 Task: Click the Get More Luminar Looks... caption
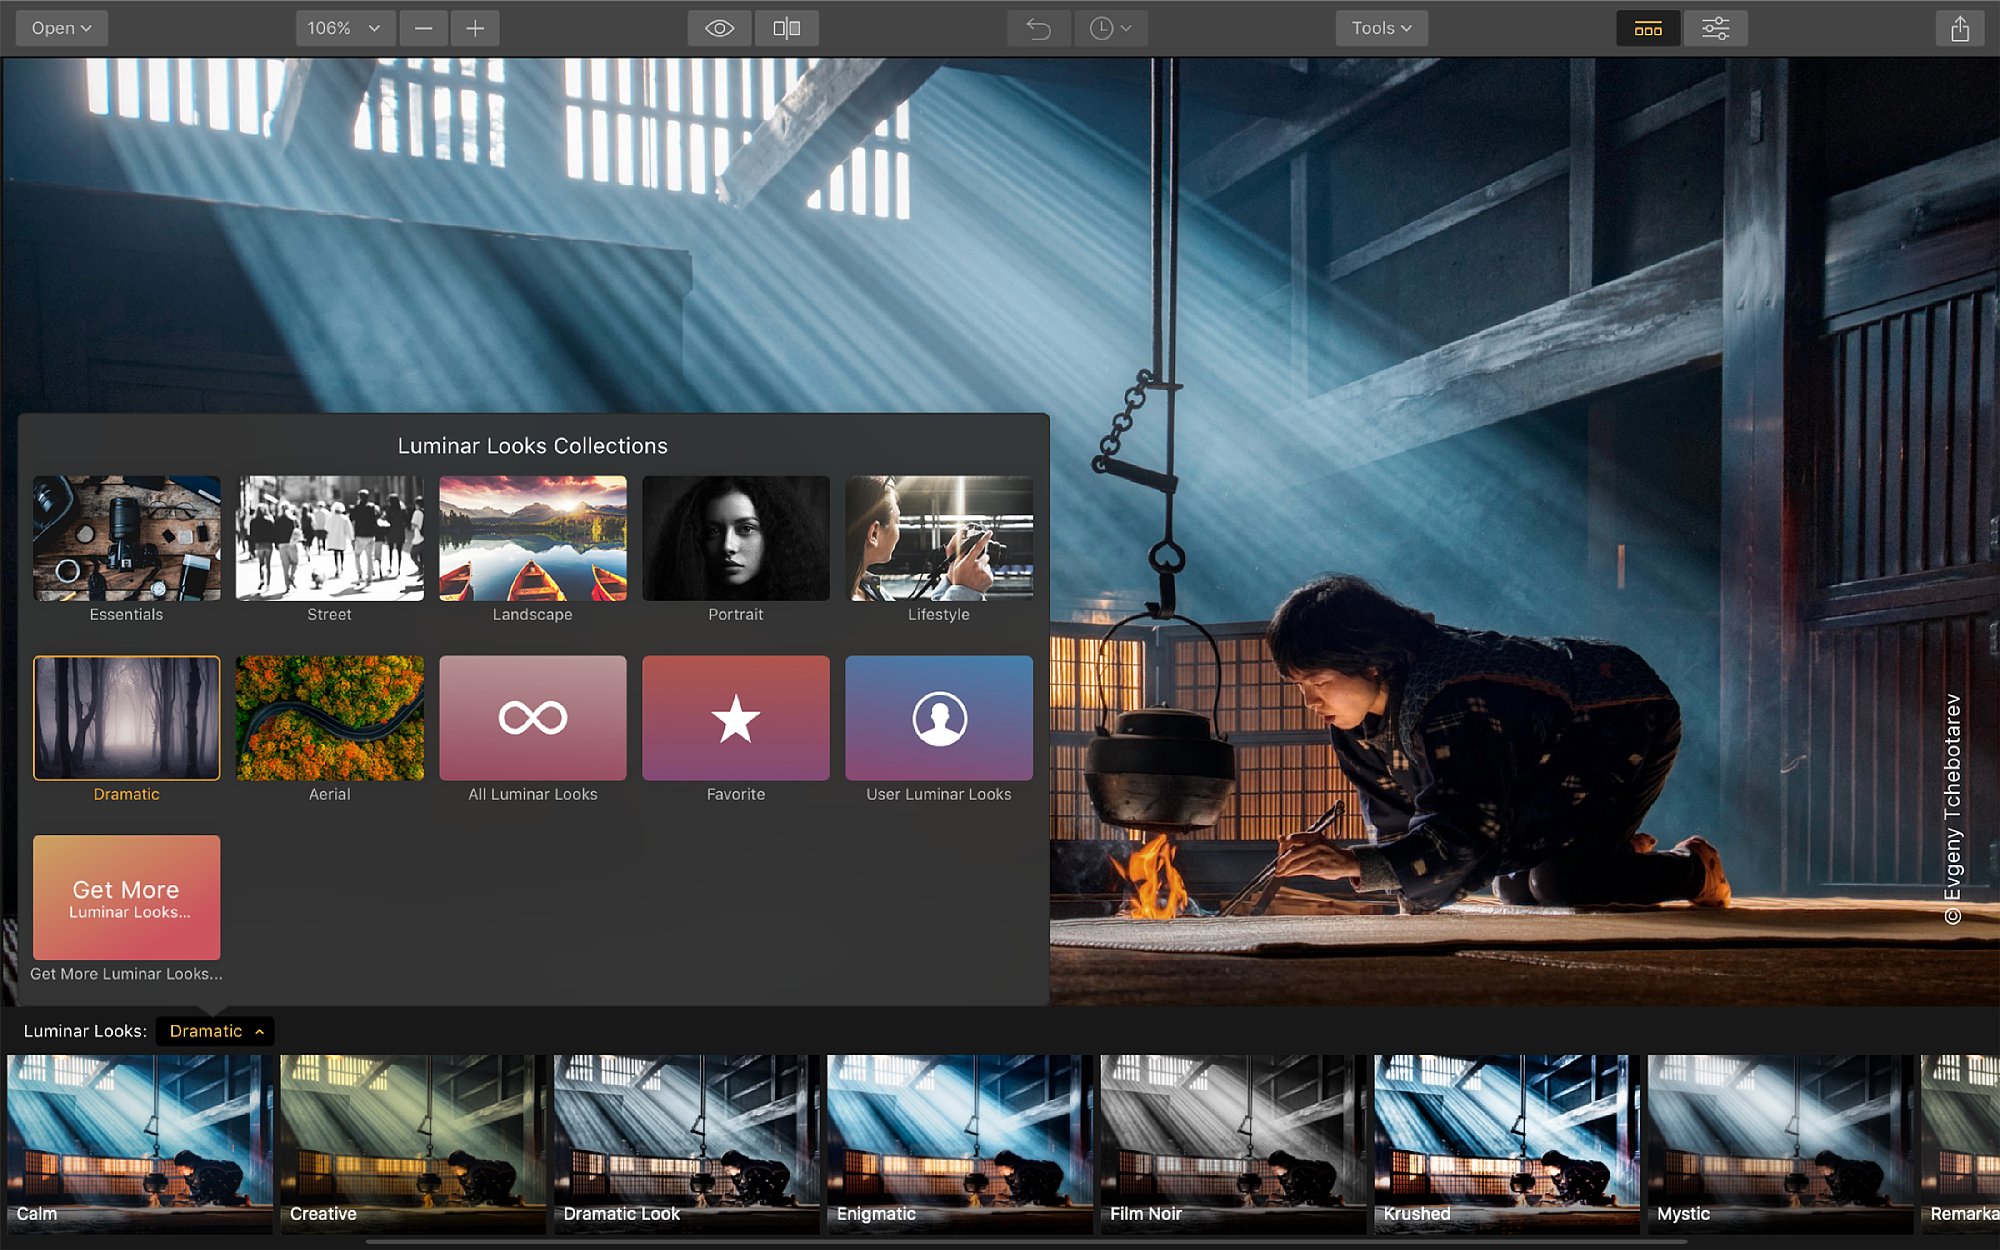point(127,974)
